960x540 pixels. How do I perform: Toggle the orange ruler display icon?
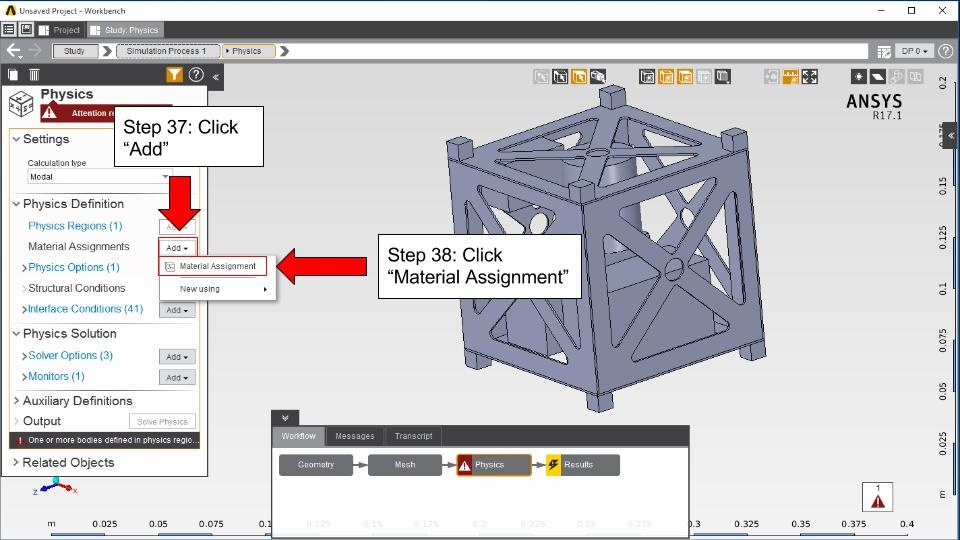pos(790,77)
